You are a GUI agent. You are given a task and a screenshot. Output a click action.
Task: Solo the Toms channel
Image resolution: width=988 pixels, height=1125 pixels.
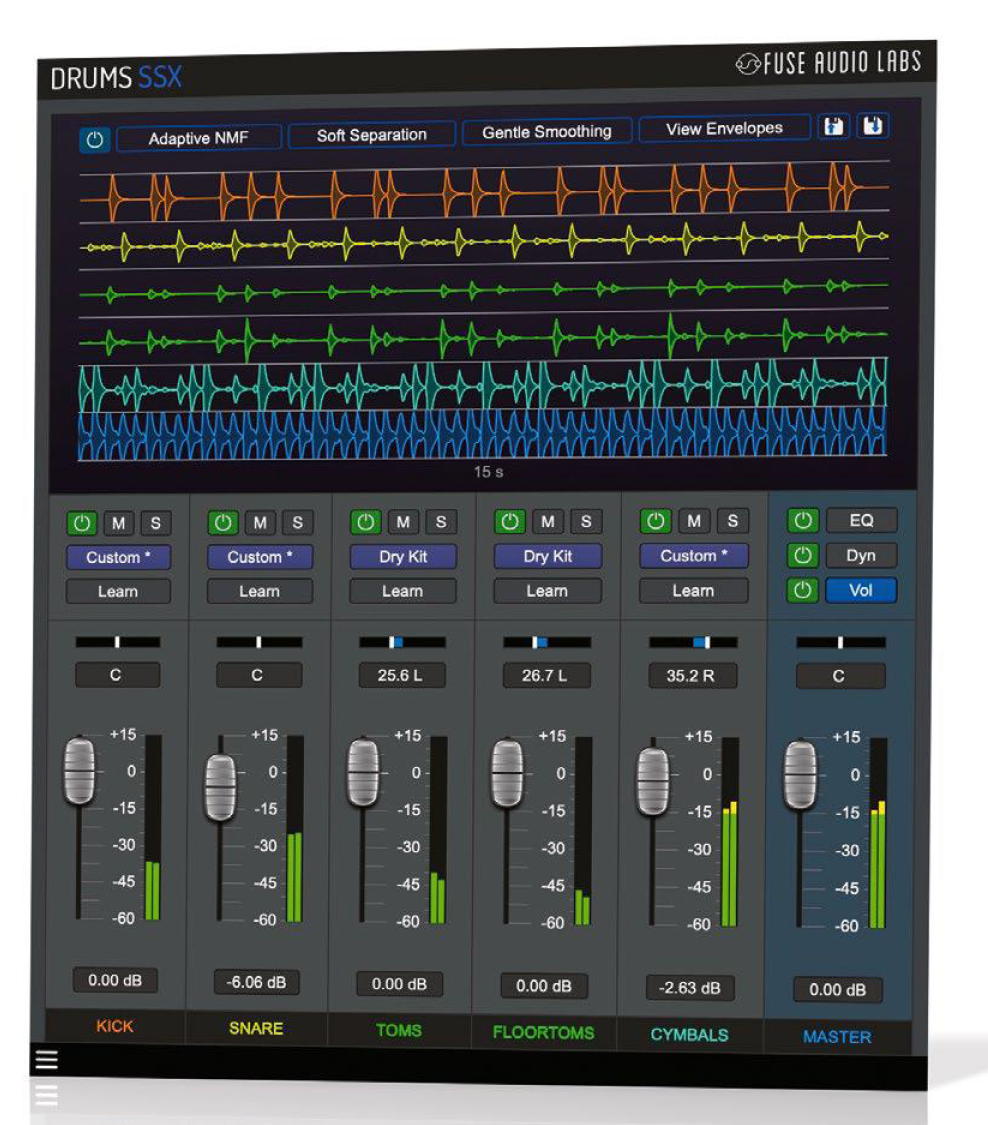coord(441,522)
